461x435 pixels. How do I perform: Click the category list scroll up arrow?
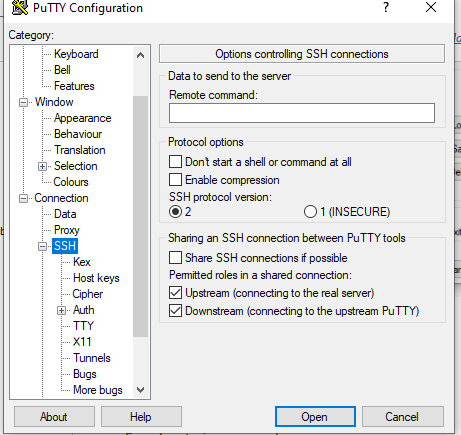click(x=140, y=55)
